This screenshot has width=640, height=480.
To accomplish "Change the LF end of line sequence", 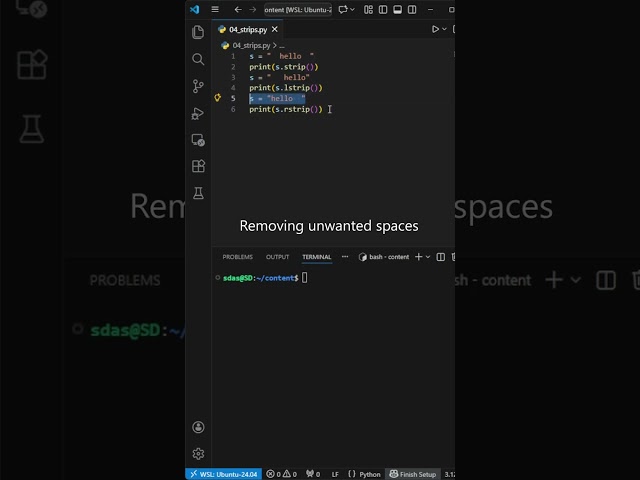I will pos(335,474).
